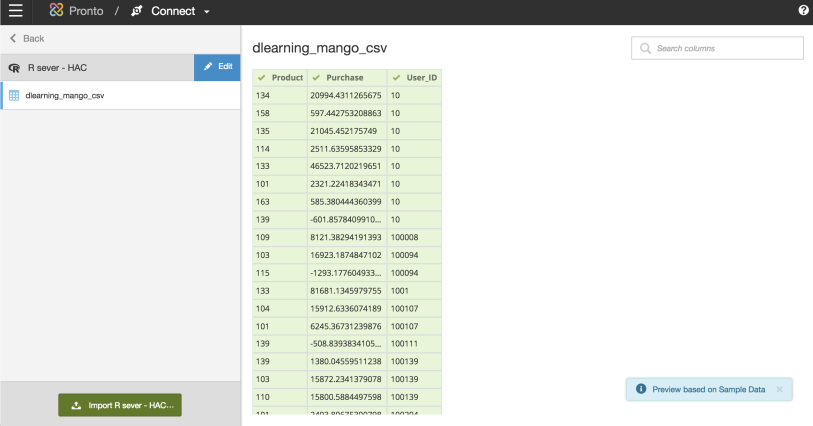The width and height of the screenshot is (813, 426).
Task: Click the info icon in preview notification
Action: pyautogui.click(x=640, y=389)
